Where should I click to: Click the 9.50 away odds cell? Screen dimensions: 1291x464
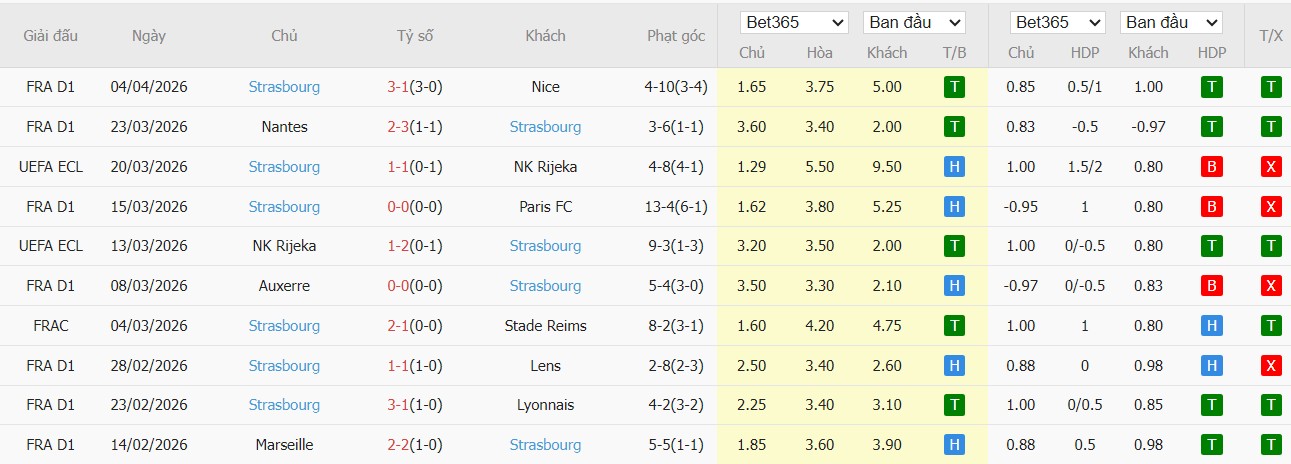click(885, 167)
